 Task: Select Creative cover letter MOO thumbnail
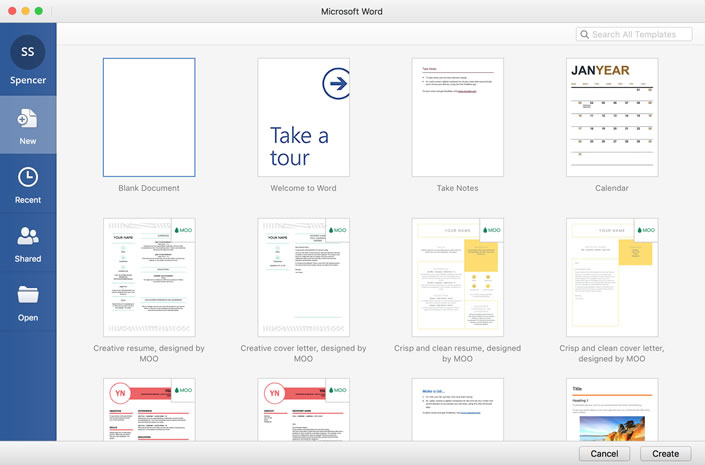pos(303,277)
